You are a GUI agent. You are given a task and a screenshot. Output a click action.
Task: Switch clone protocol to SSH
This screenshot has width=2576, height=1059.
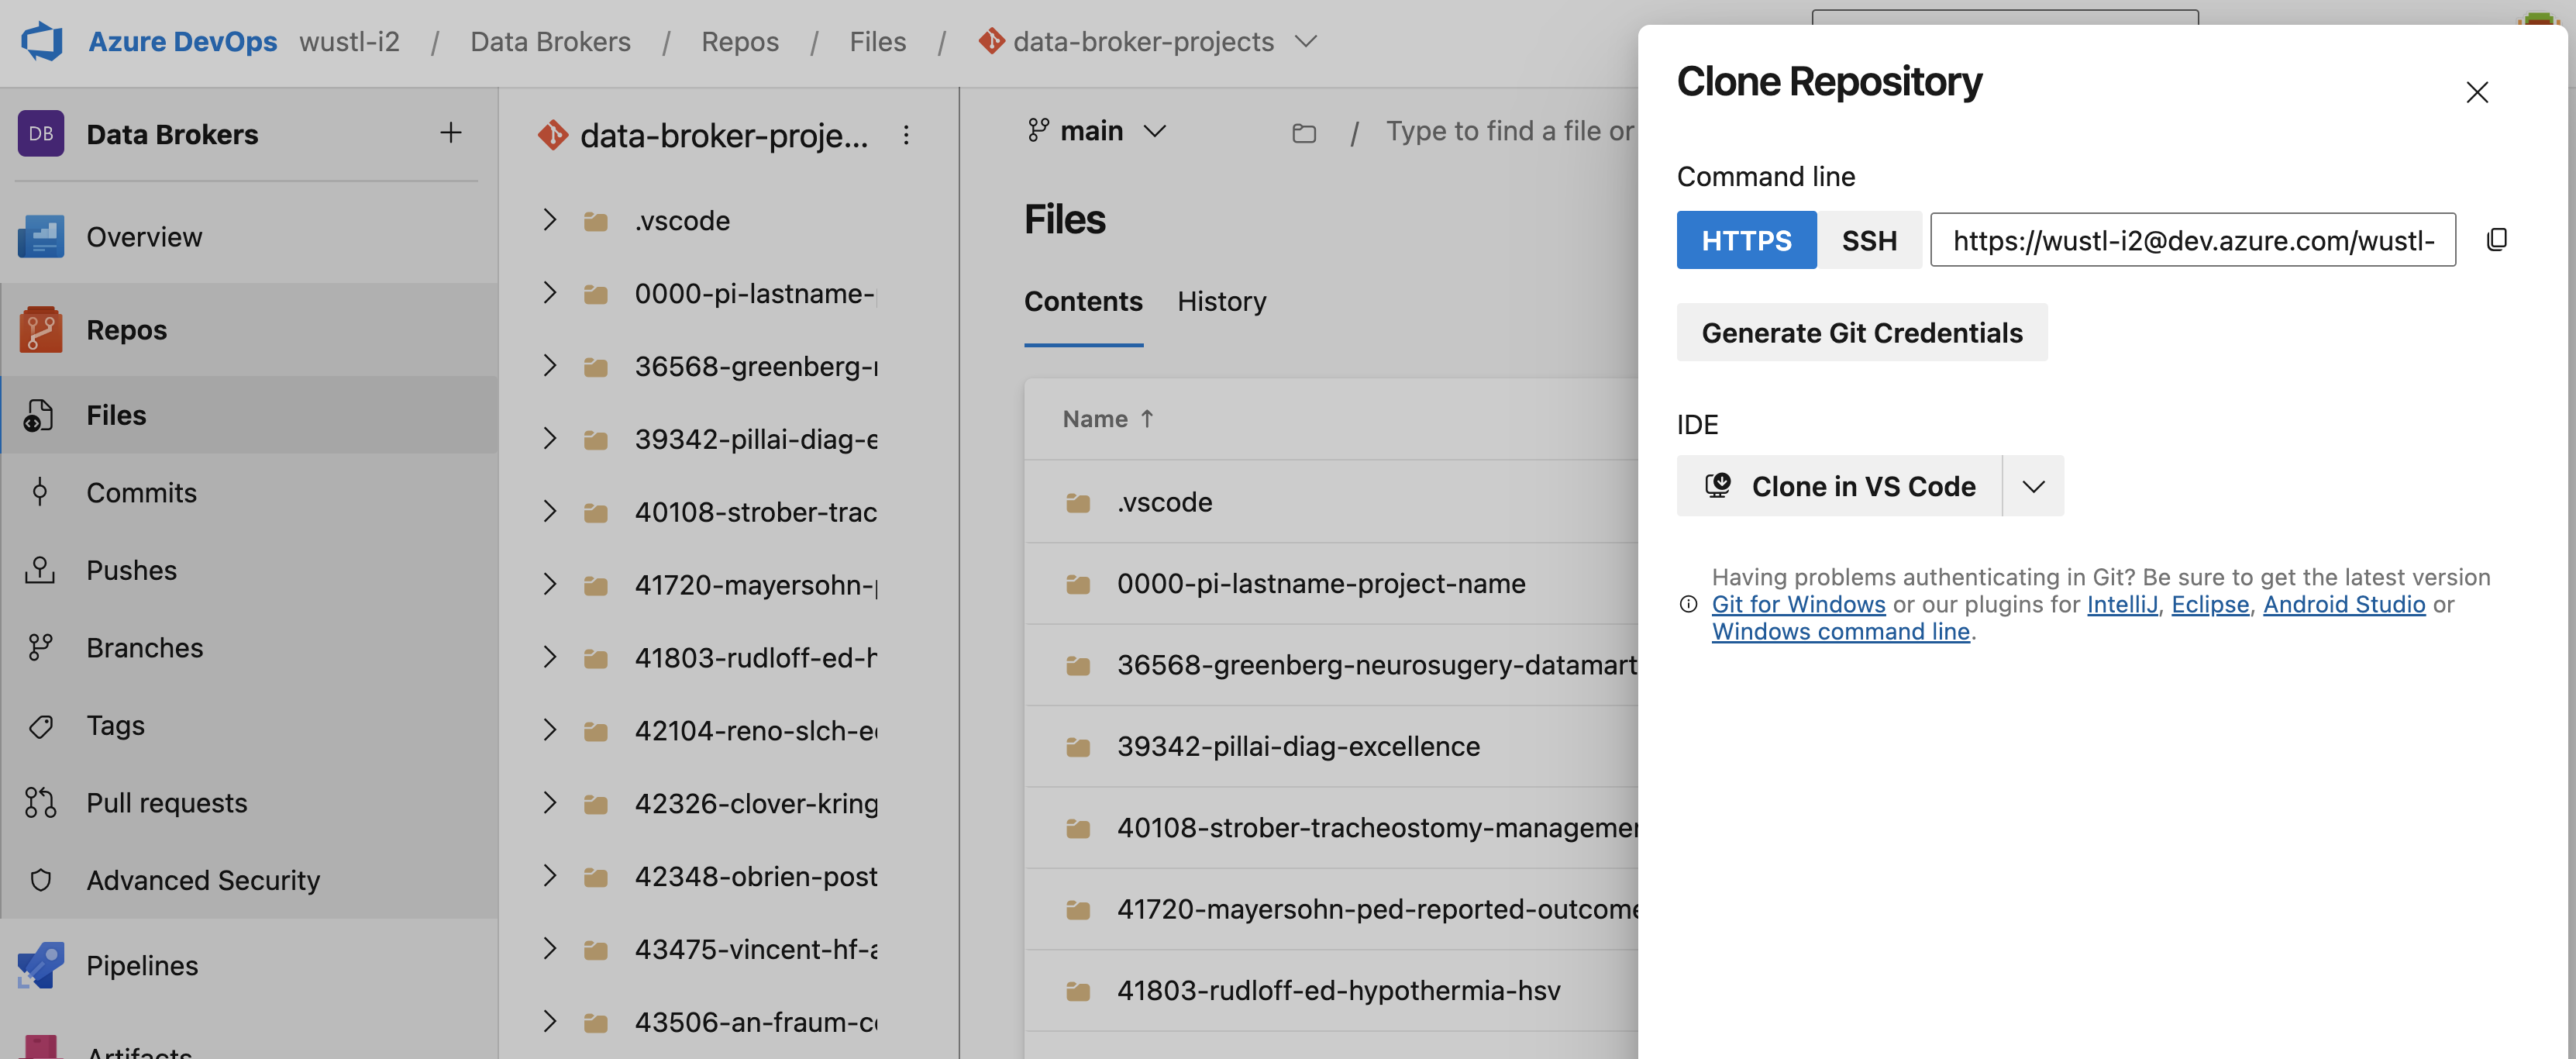[1869, 240]
